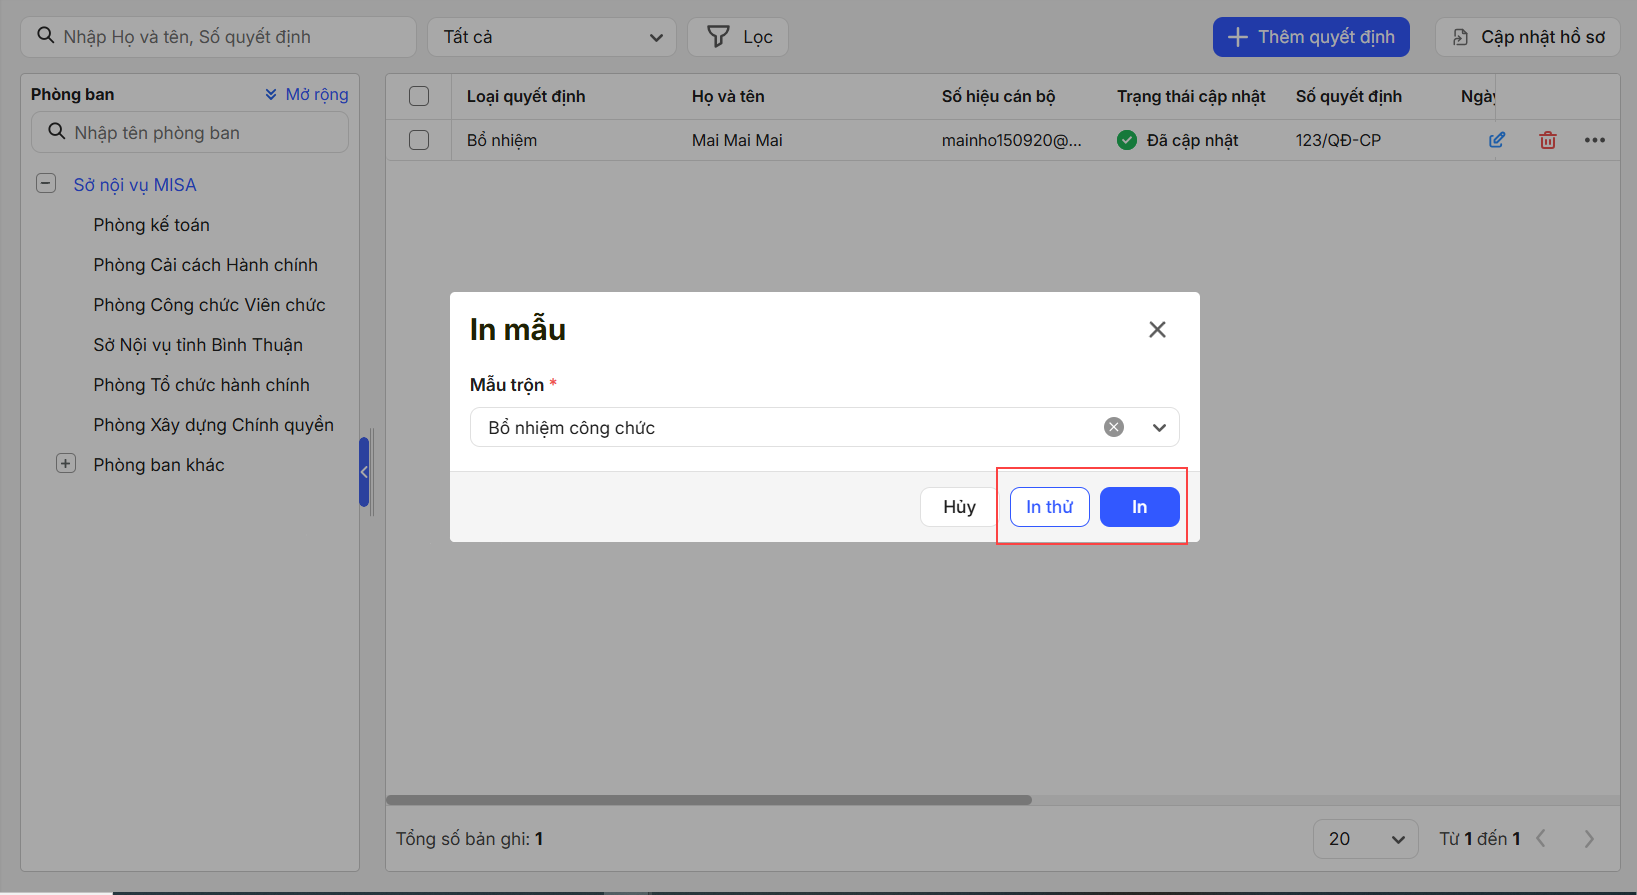This screenshot has height=895, width=1637.
Task: Close the In mẫu dialog
Action: (x=1157, y=329)
